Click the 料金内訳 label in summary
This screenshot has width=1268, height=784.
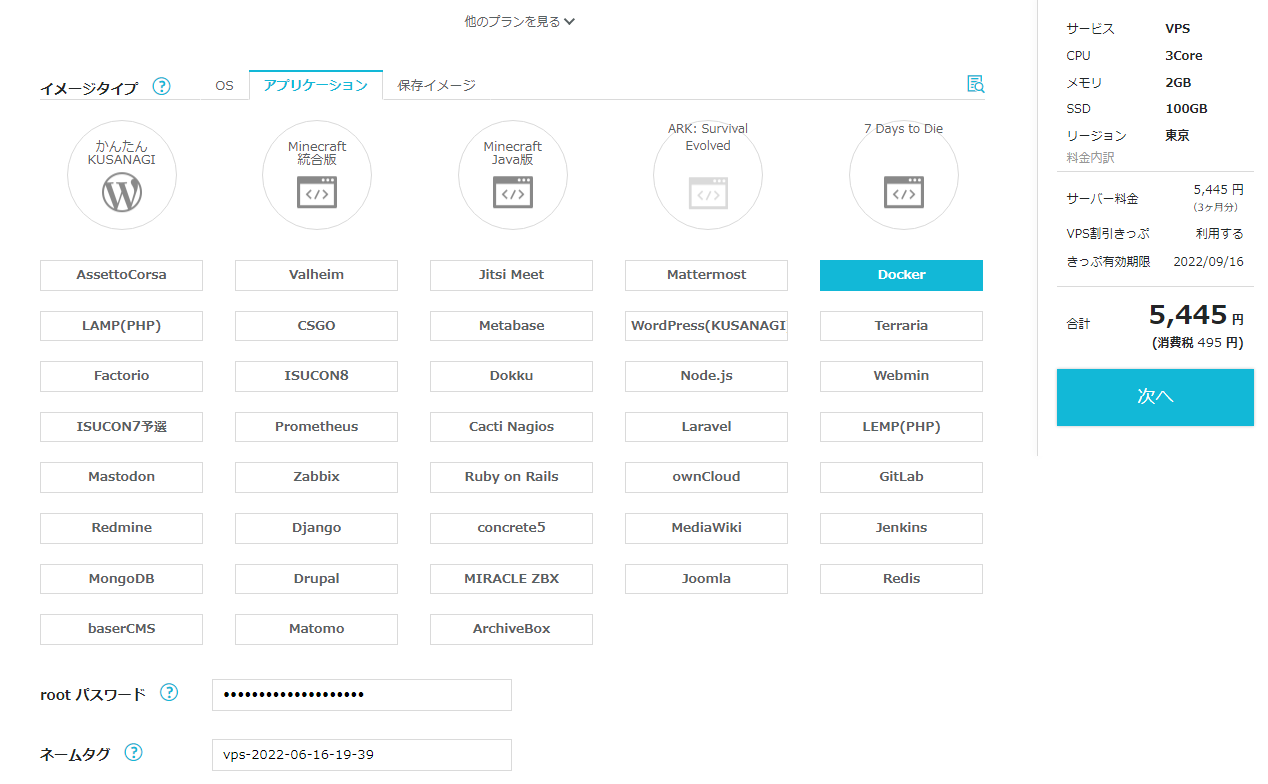[1090, 158]
